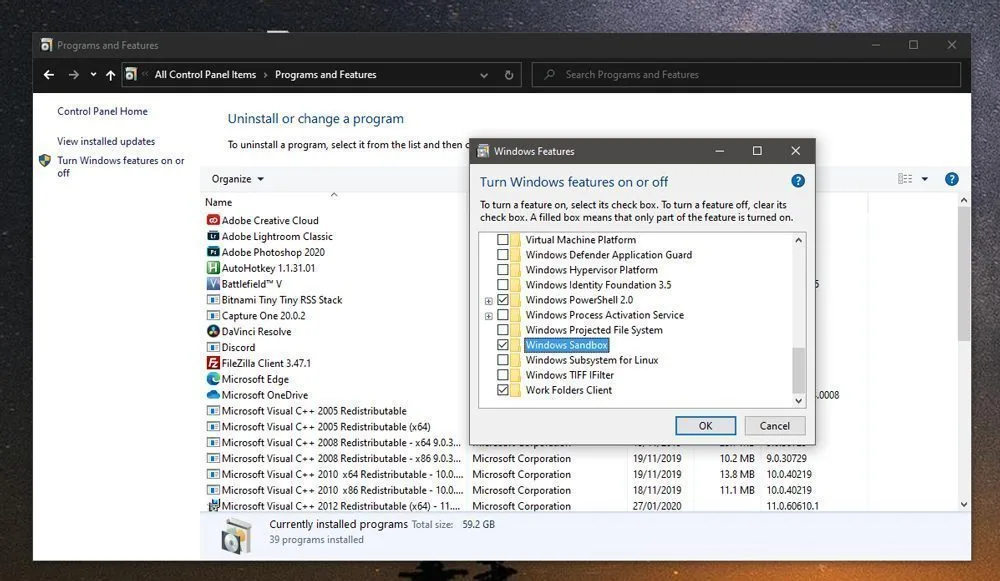The height and width of the screenshot is (581, 1000).
Task: Click the Windows Features title bar icon
Action: tap(483, 151)
